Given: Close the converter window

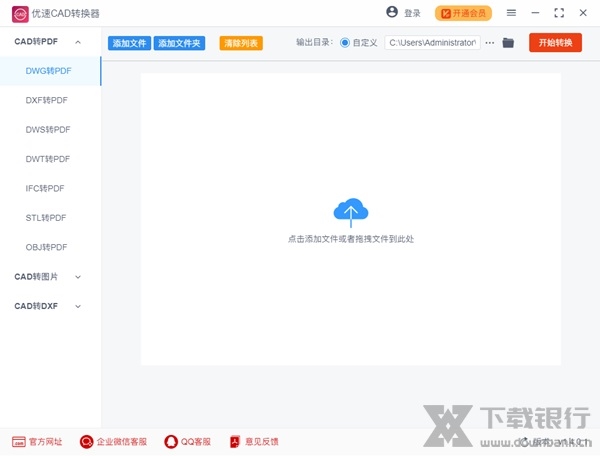Looking at the screenshot, I should 583,13.
